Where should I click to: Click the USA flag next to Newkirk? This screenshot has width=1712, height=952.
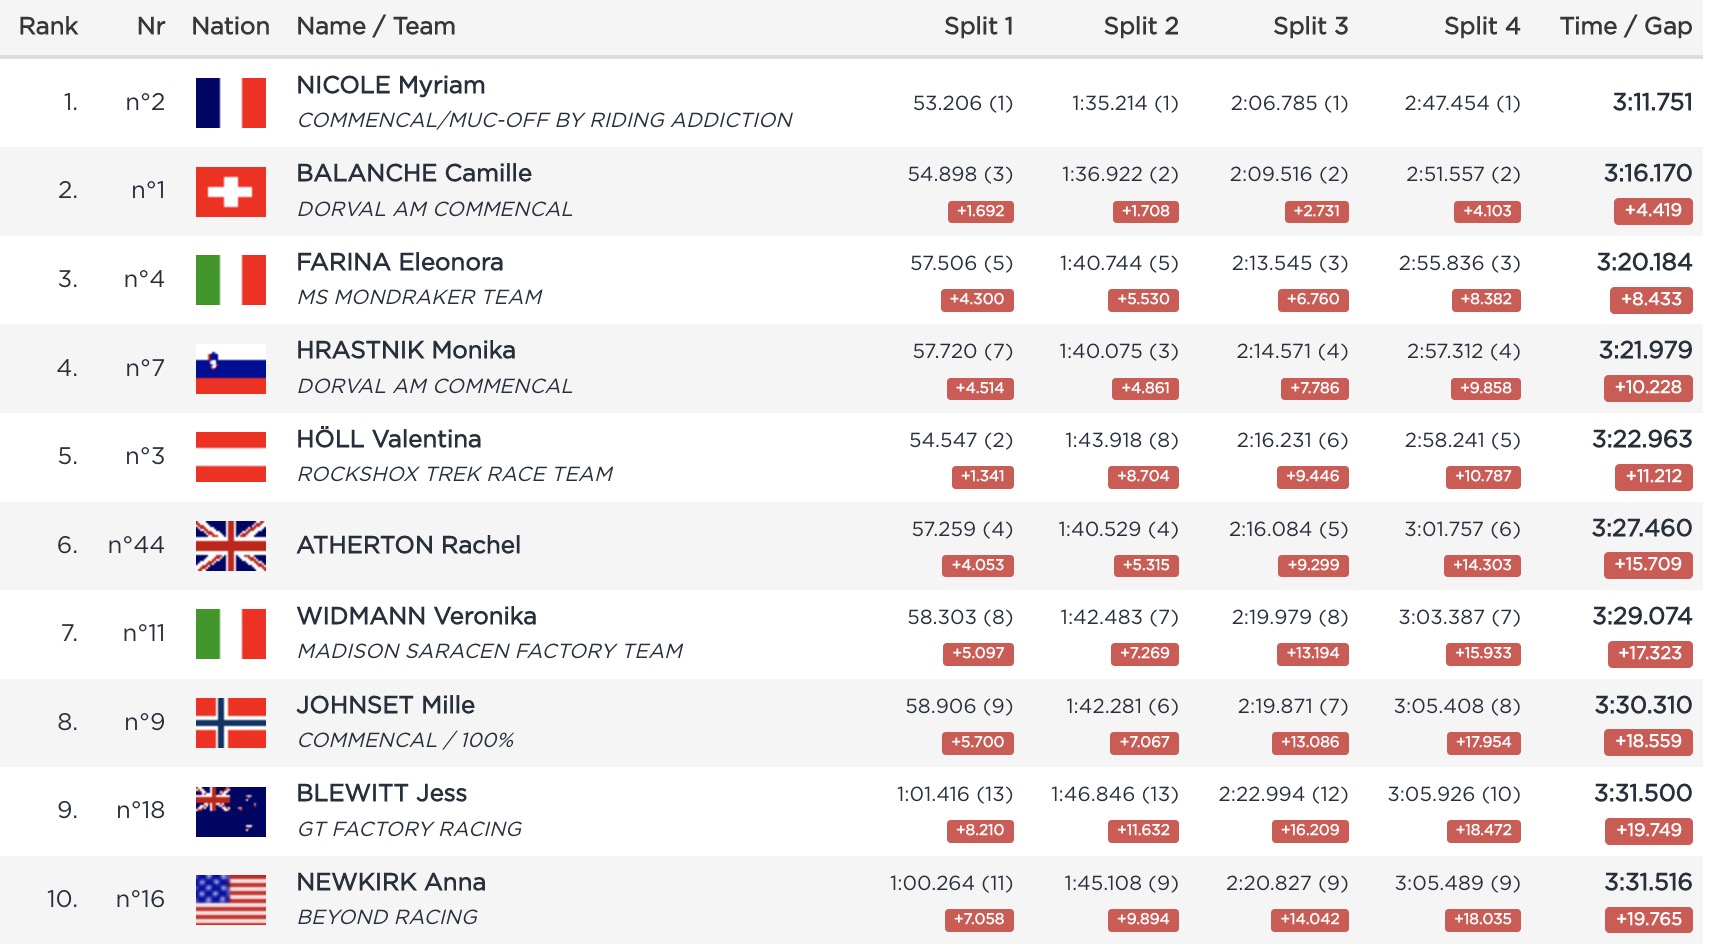coord(231,900)
